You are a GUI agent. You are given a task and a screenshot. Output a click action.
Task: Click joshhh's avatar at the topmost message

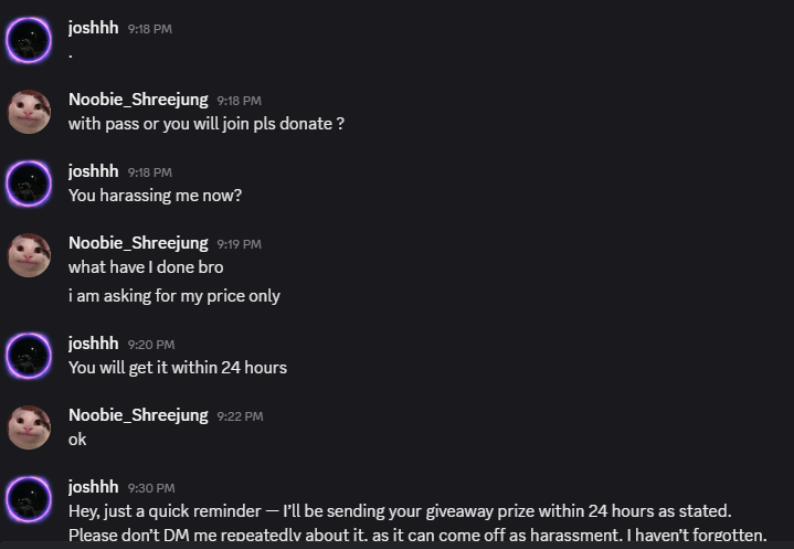tap(28, 40)
